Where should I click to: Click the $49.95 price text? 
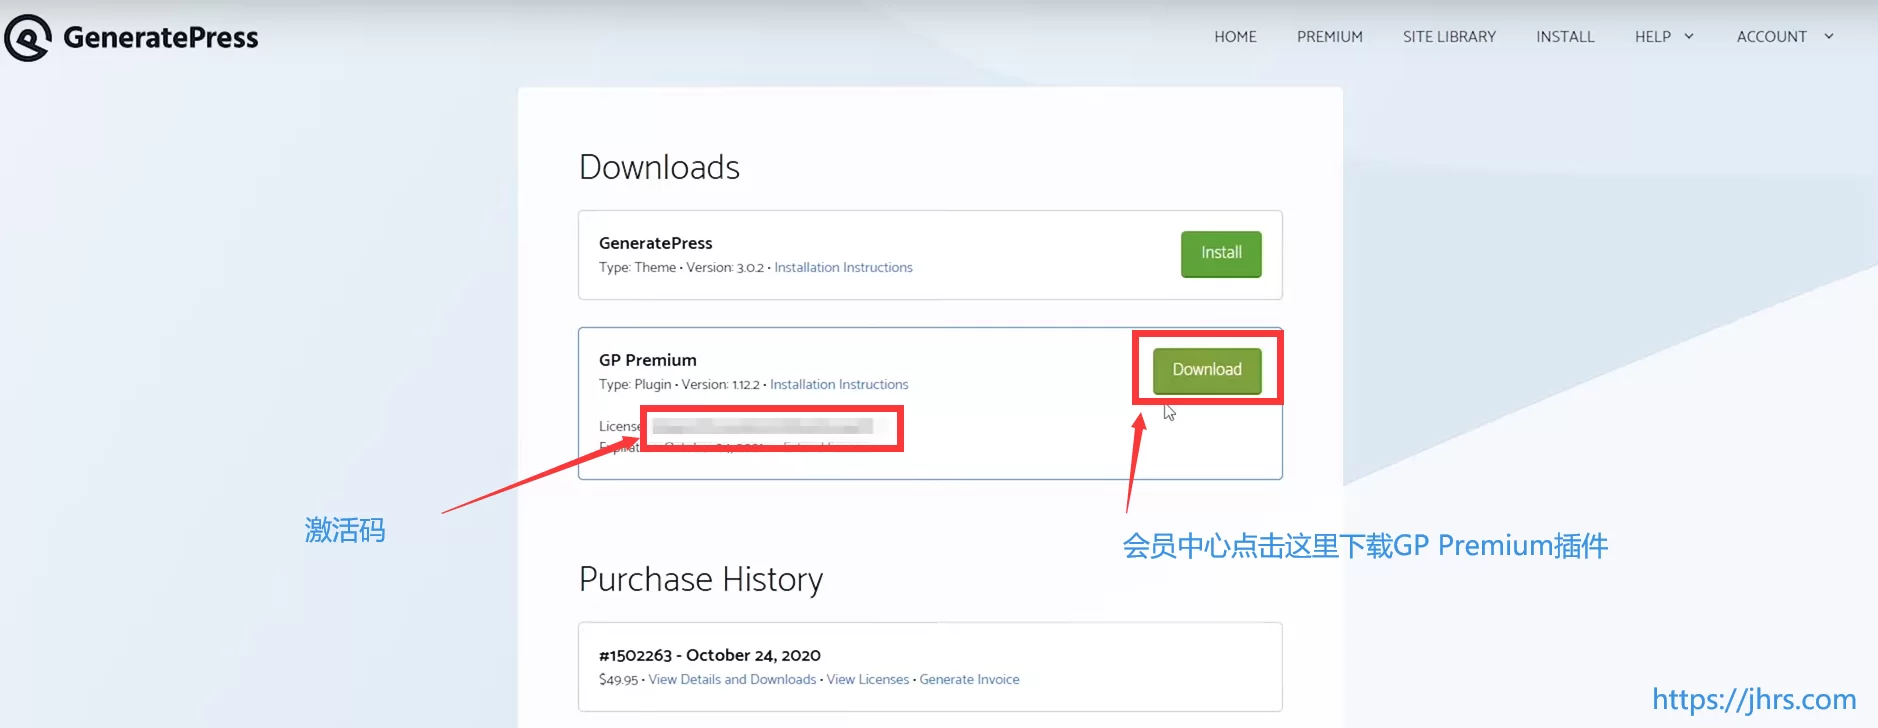tap(618, 680)
